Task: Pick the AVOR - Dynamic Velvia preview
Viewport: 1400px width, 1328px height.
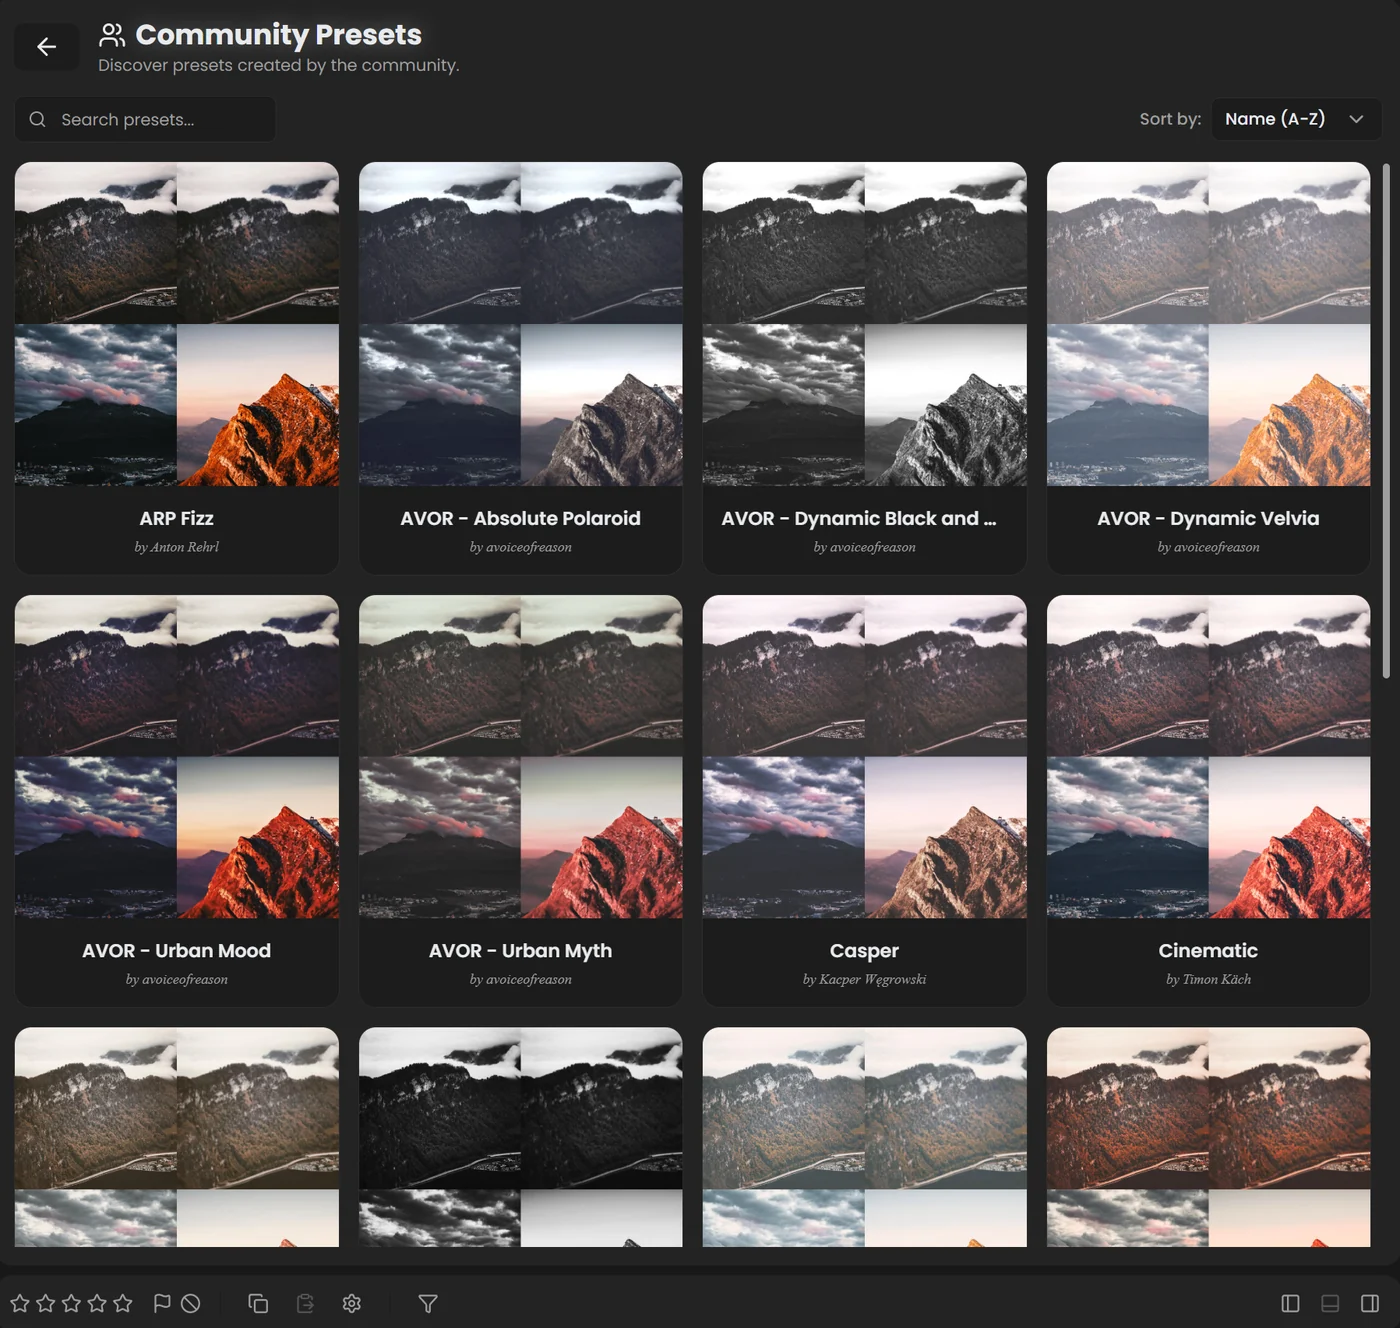Action: (x=1209, y=324)
